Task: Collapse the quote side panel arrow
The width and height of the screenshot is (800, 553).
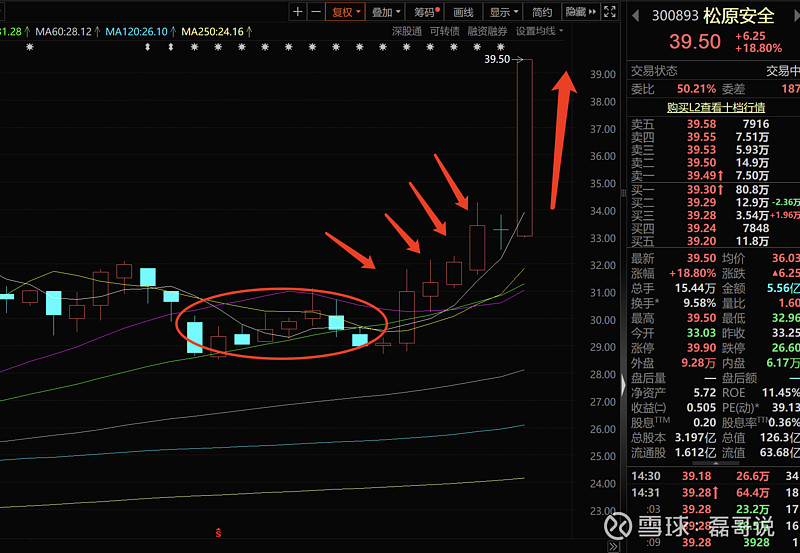Action: [623, 385]
